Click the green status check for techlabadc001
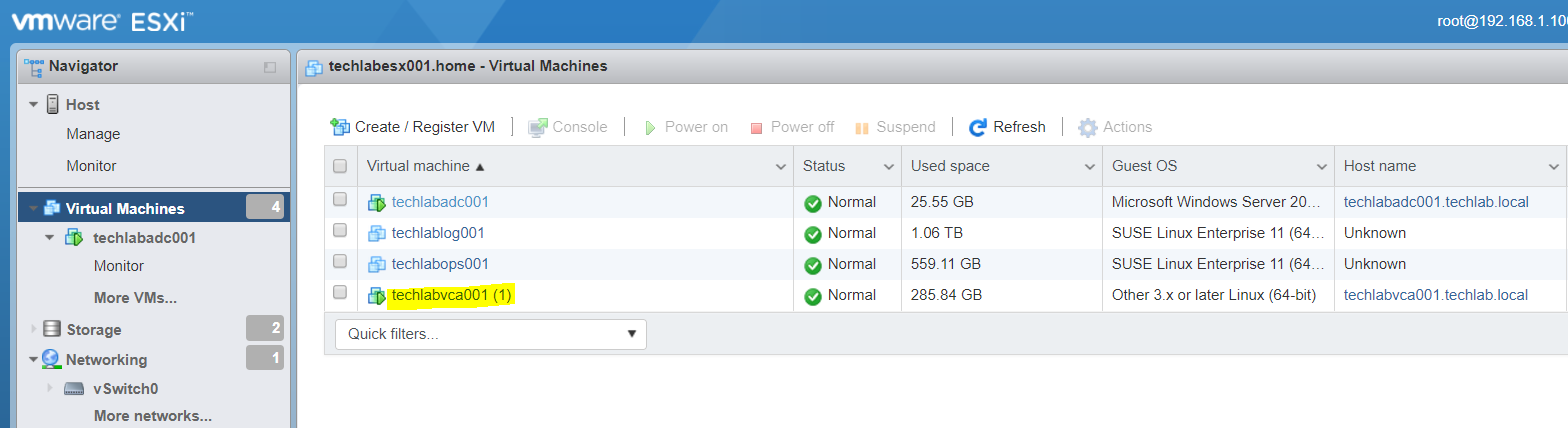Viewport: 1568px width, 428px height. pyautogui.click(x=813, y=203)
